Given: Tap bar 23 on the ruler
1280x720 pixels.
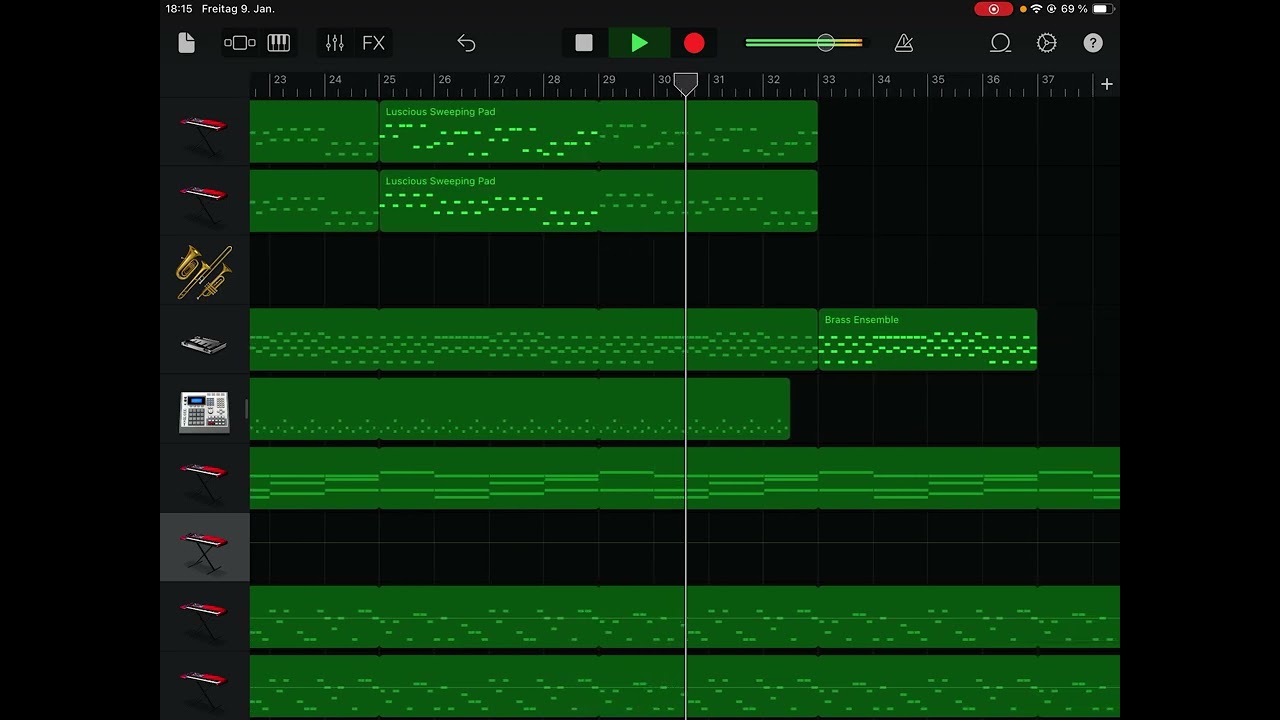Looking at the screenshot, I should pos(280,80).
